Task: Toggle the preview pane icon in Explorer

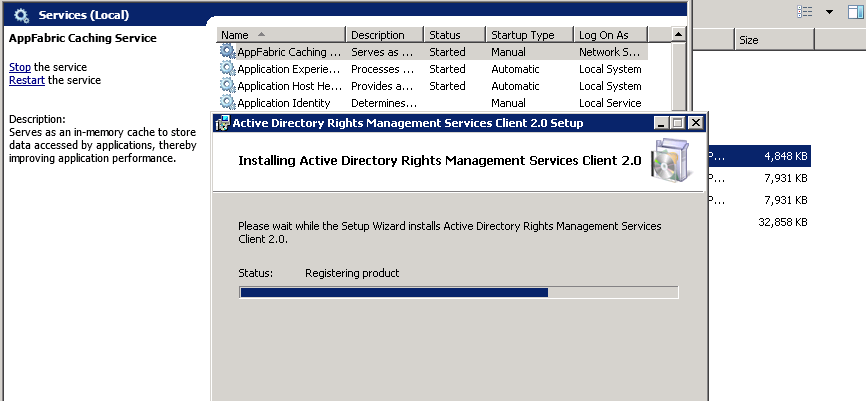Action: click(x=856, y=12)
